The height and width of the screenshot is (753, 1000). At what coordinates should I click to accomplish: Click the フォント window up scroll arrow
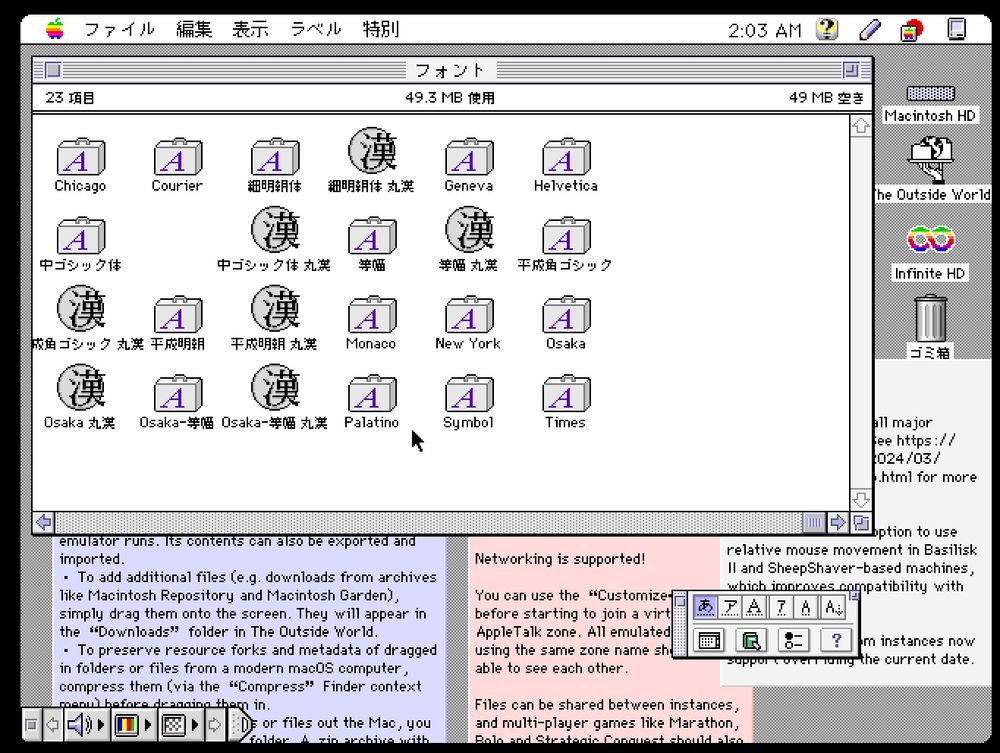point(861,126)
